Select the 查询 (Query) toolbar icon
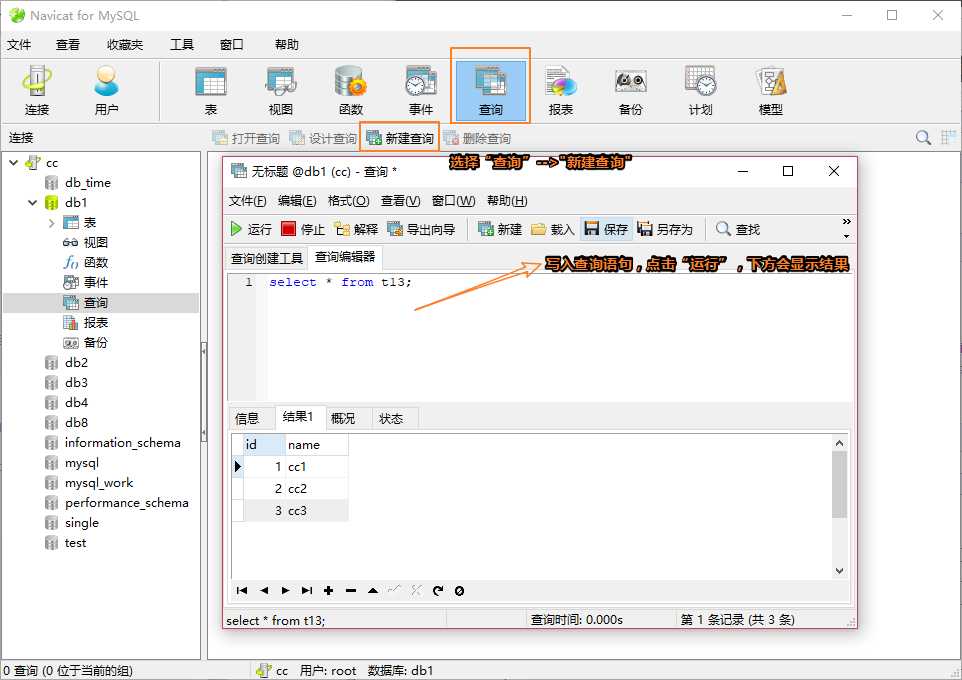Screen dimensions: 962x680 point(491,91)
